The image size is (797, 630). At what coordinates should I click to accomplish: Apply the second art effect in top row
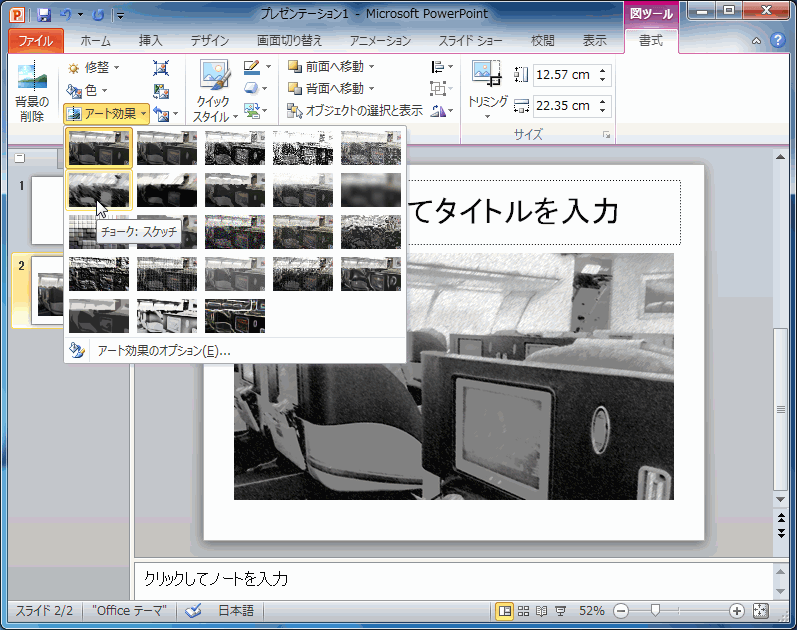[167, 148]
